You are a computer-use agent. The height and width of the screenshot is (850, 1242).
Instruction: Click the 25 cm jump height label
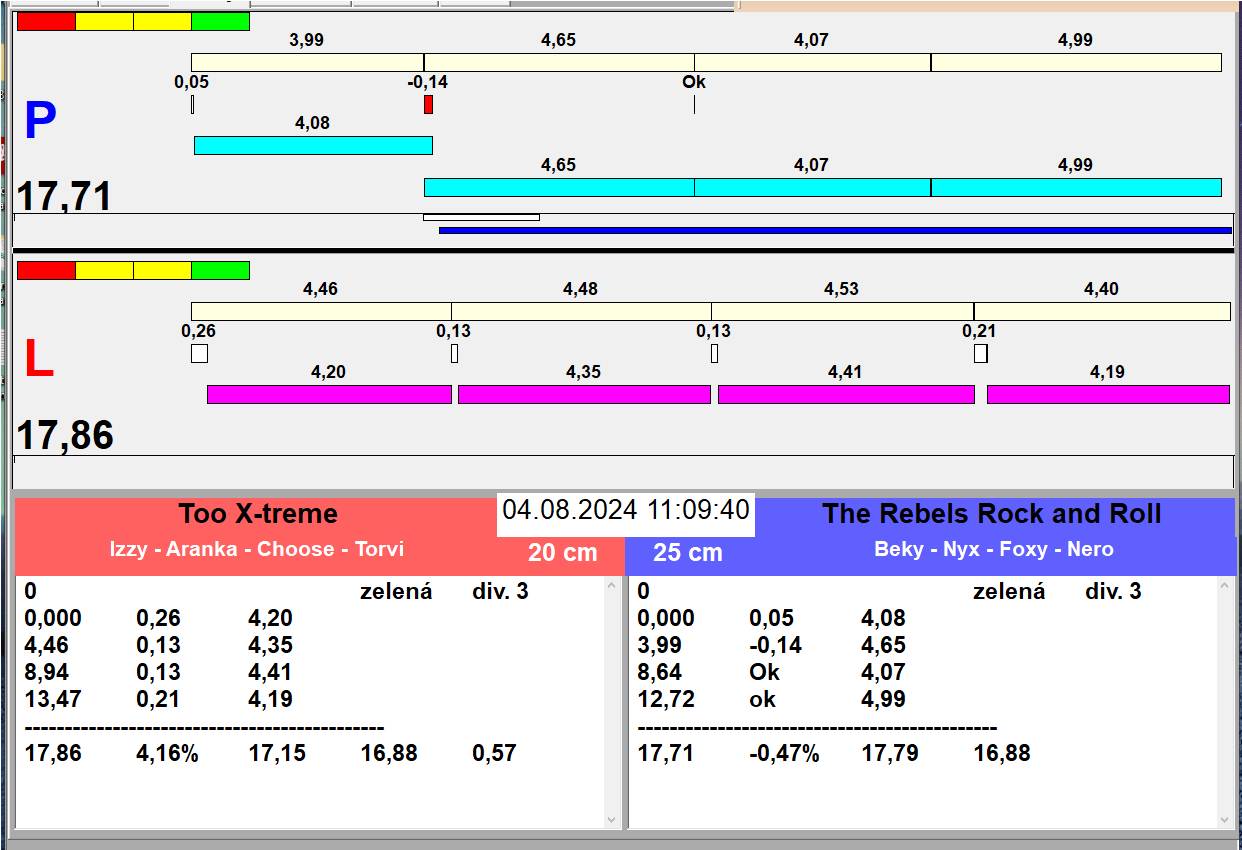tap(687, 553)
